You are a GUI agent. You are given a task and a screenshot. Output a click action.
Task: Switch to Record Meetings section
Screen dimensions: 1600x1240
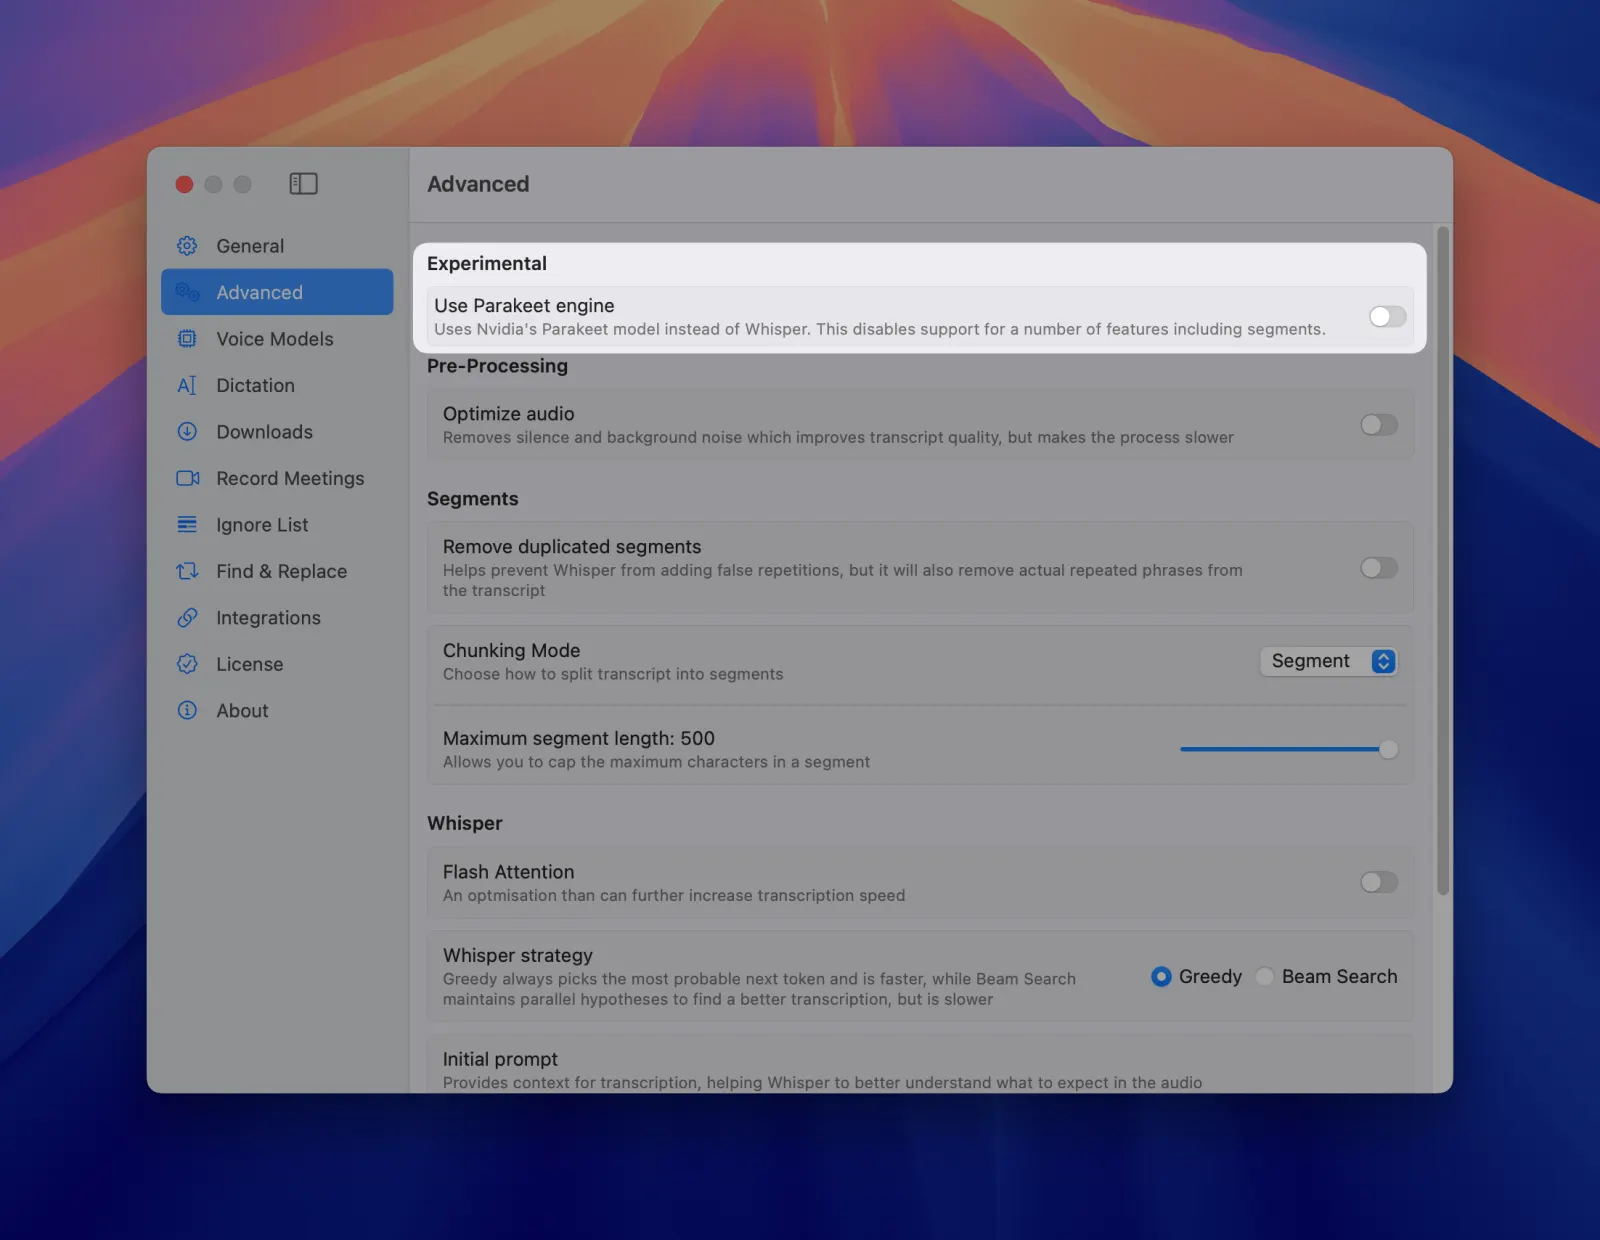[x=277, y=478]
